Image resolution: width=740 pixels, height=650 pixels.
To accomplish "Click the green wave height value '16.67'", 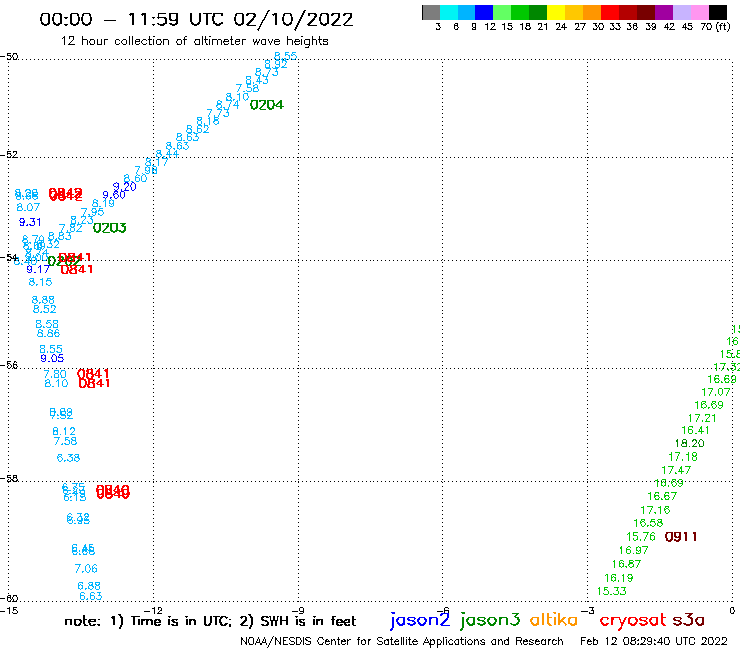I will (662, 496).
